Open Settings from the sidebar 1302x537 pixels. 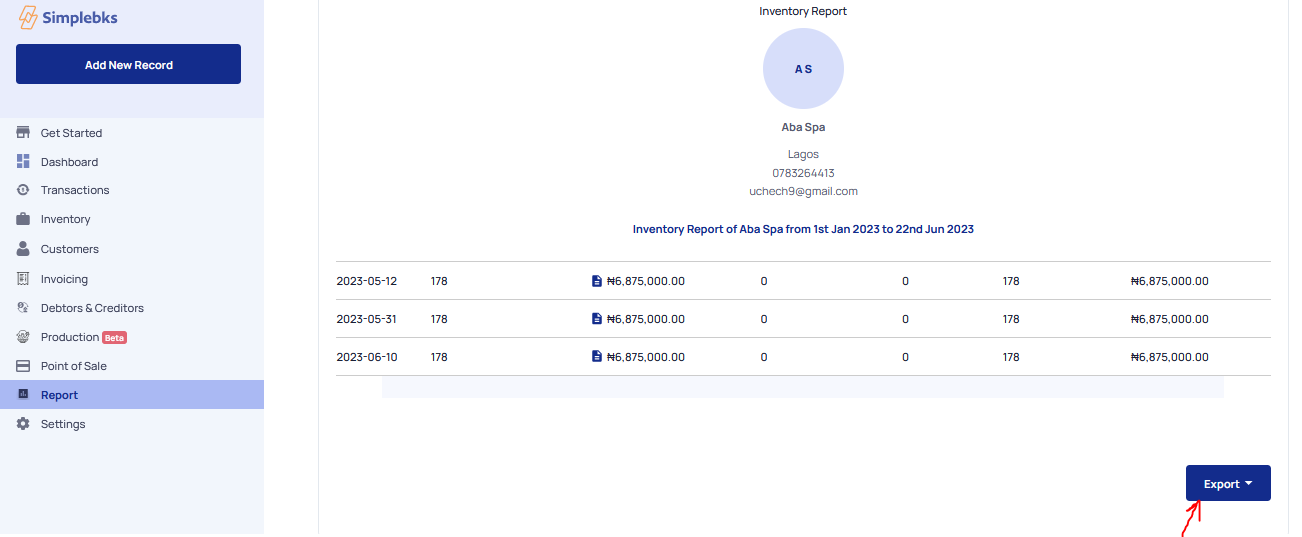pos(63,424)
